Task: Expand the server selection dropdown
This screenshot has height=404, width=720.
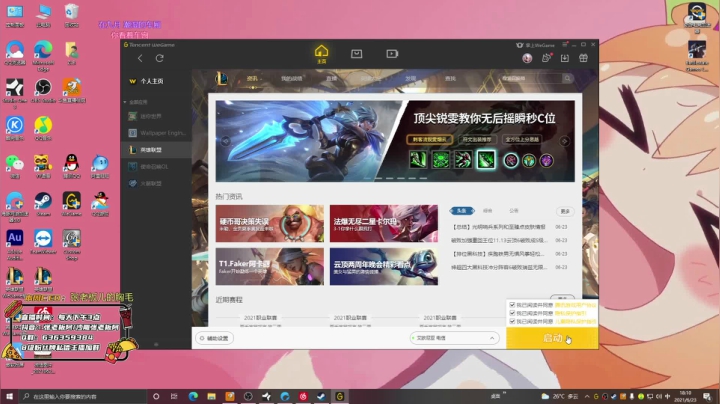Action: click(x=454, y=338)
